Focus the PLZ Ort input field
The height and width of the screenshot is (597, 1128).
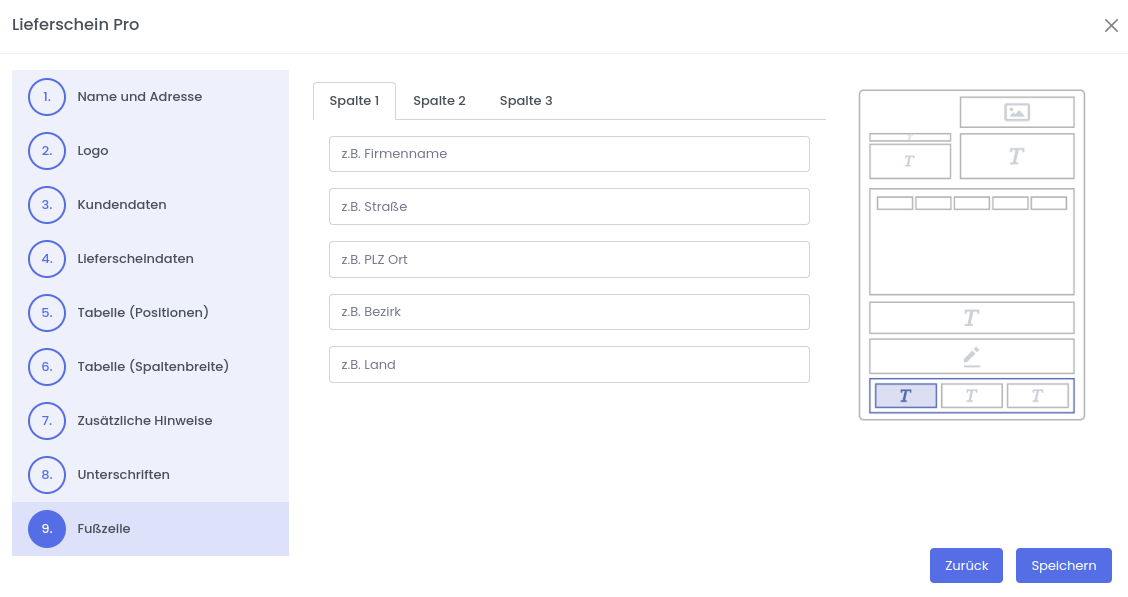[568, 259]
